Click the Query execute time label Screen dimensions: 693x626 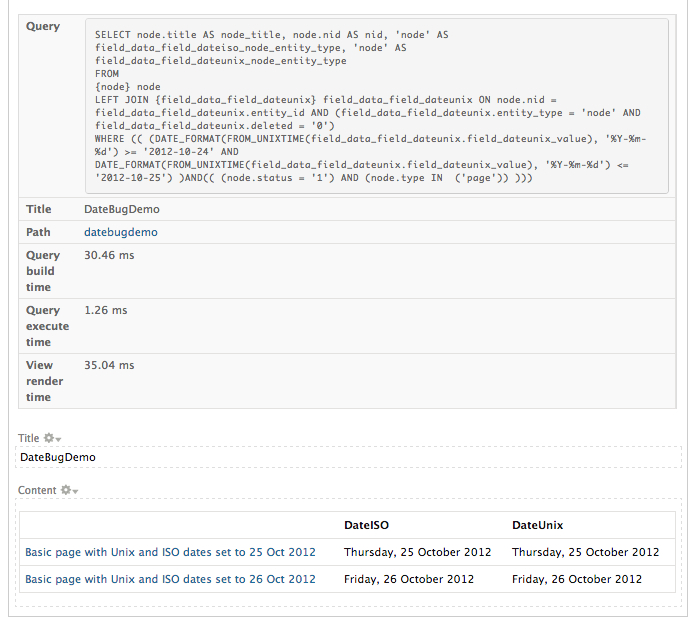[x=47, y=326]
